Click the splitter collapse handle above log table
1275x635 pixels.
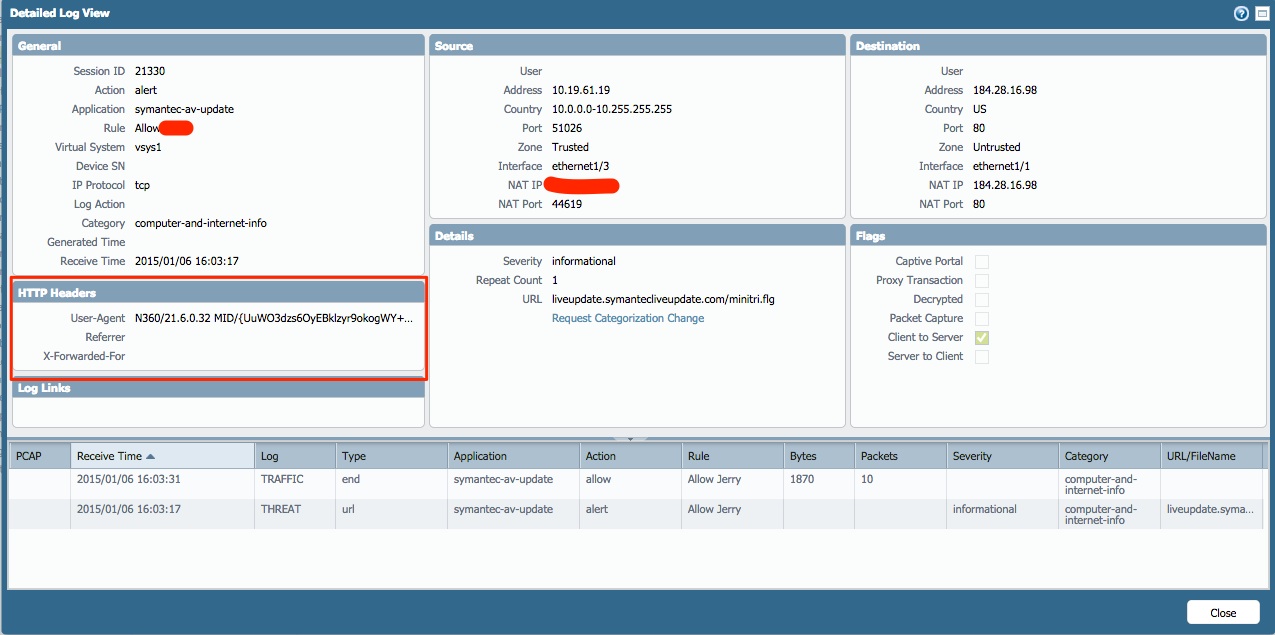630,438
